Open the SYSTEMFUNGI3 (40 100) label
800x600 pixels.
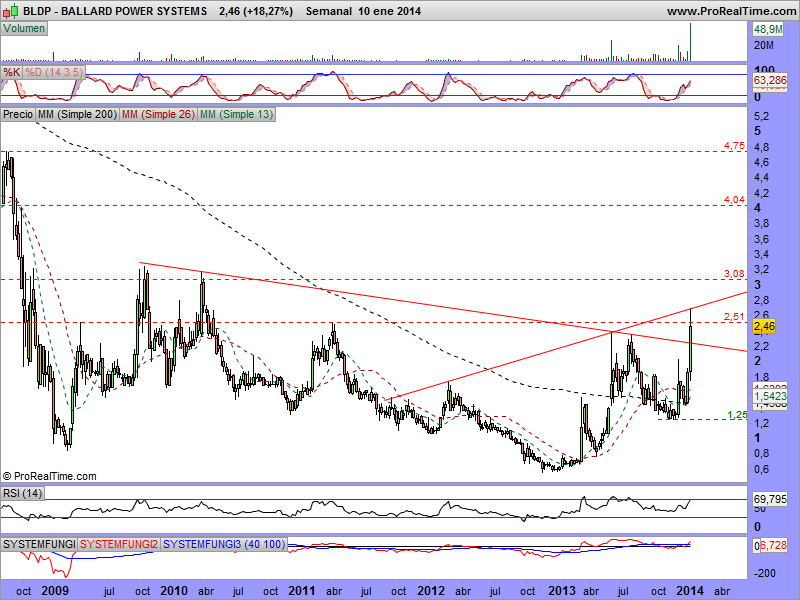tap(224, 544)
